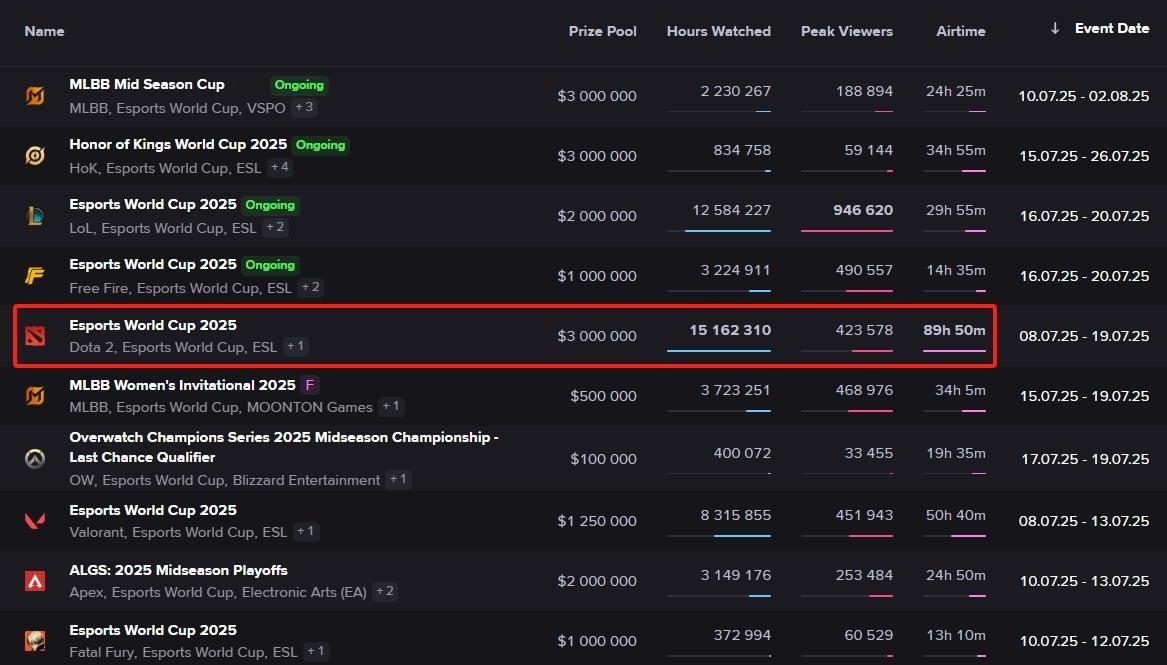1167x665 pixels.
Task: Click the peak viewers value 253 484
Action: tap(864, 576)
